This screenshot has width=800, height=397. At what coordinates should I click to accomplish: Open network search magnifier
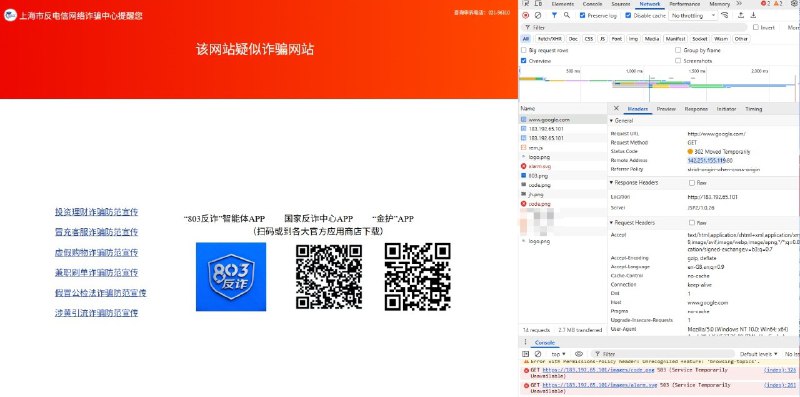point(567,15)
